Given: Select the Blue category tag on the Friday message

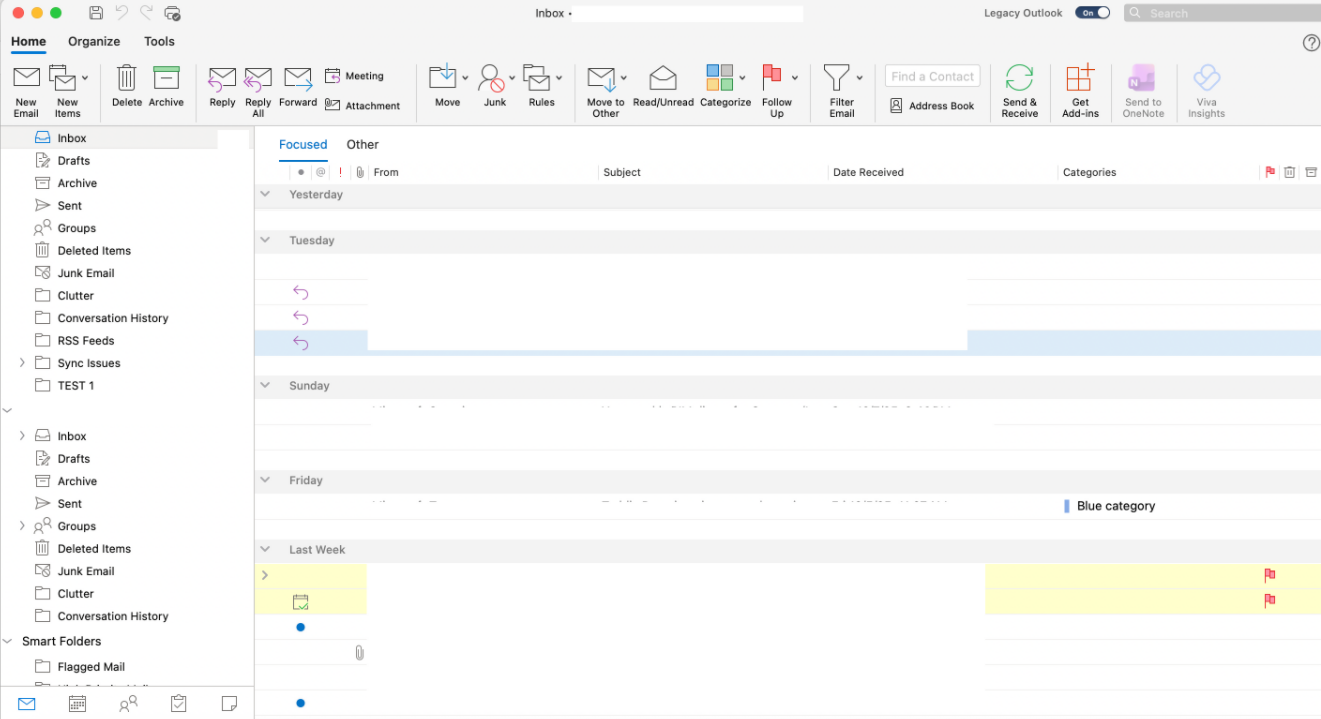Looking at the screenshot, I should click(1110, 506).
